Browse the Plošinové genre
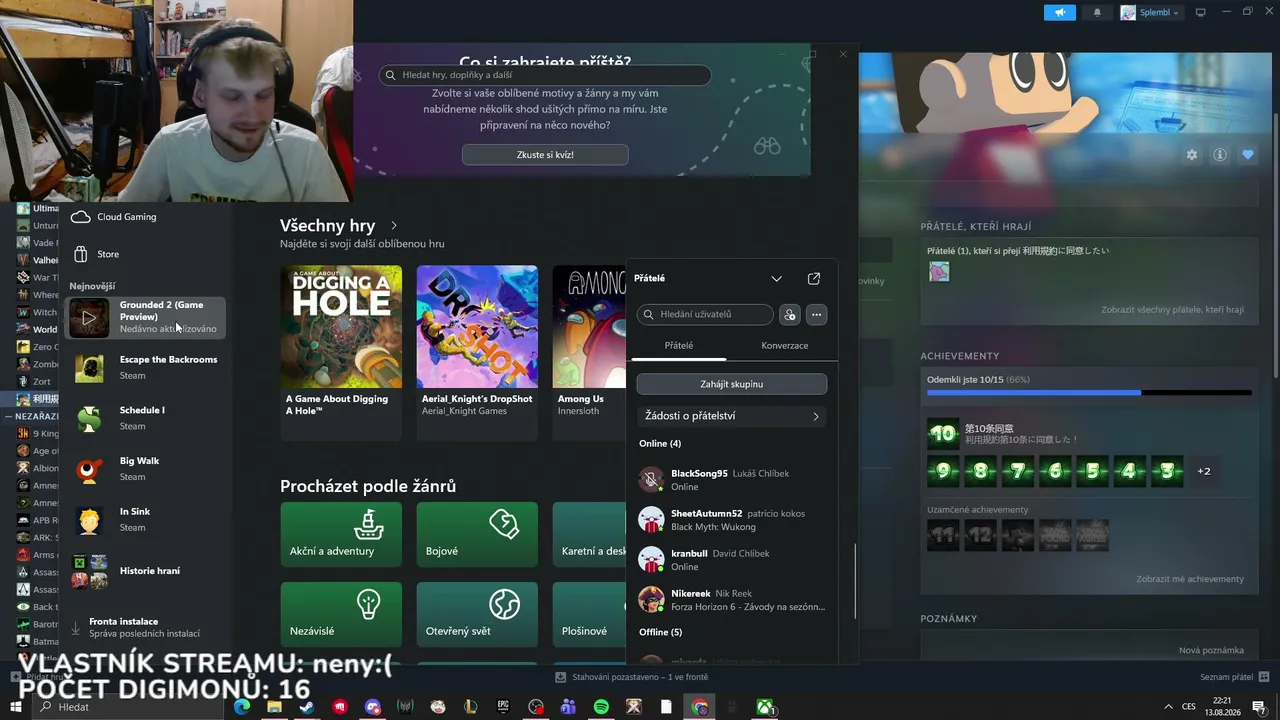 pyautogui.click(x=589, y=614)
